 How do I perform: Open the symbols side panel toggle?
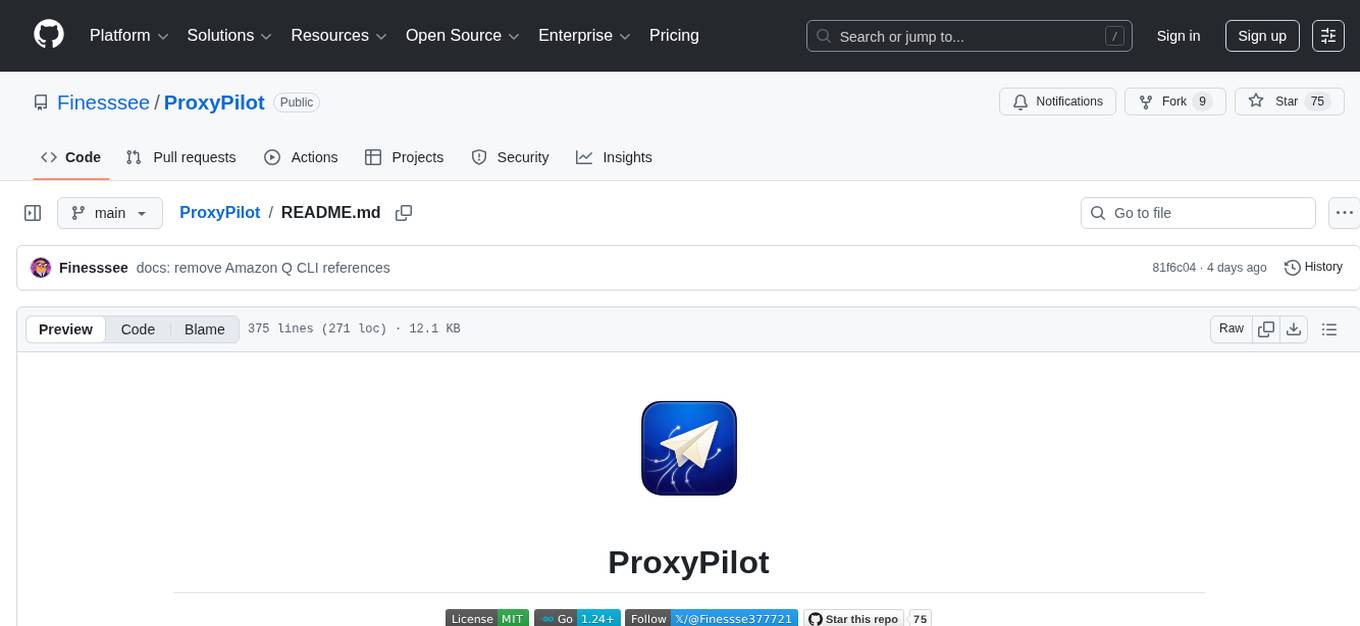(x=32, y=212)
